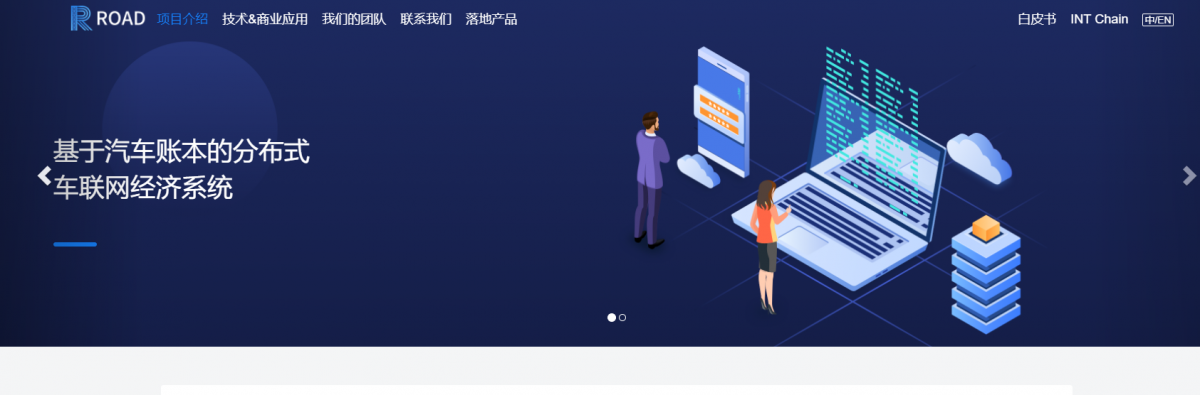Select the first carousel dot indicator
The width and height of the screenshot is (1200, 395).
(x=612, y=317)
